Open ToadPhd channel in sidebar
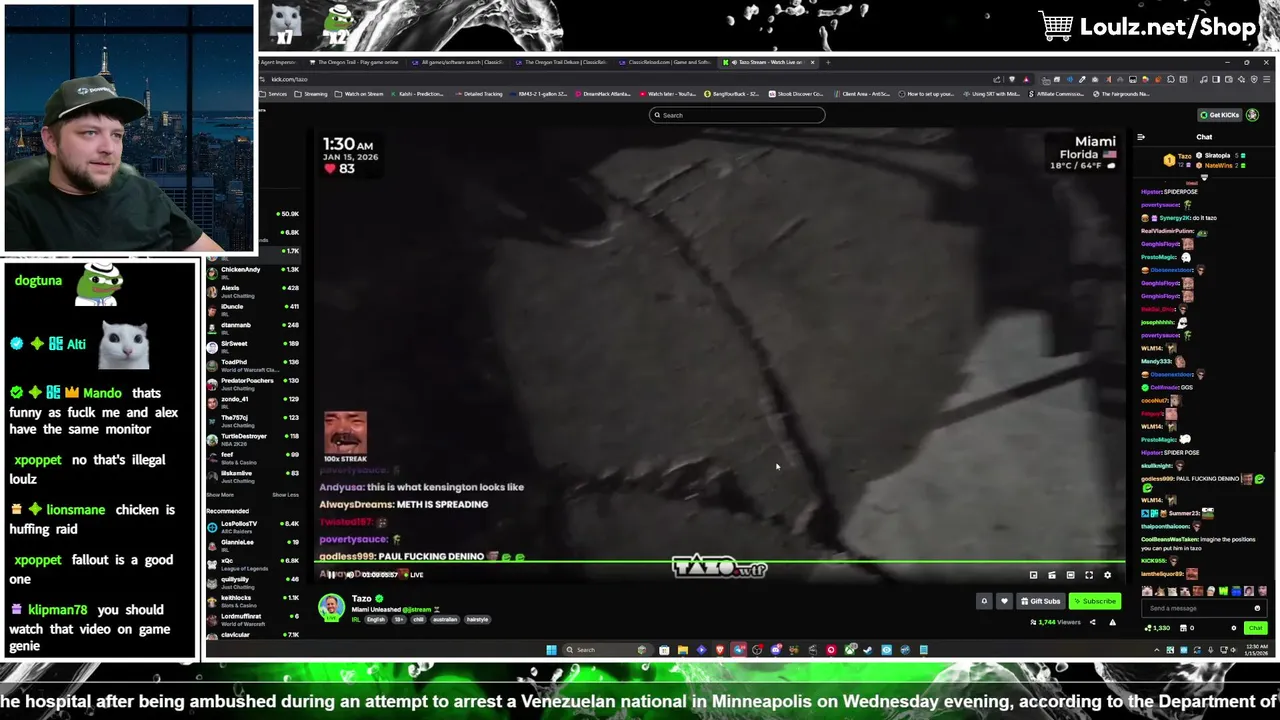This screenshot has height=720, width=1280. [x=252, y=364]
